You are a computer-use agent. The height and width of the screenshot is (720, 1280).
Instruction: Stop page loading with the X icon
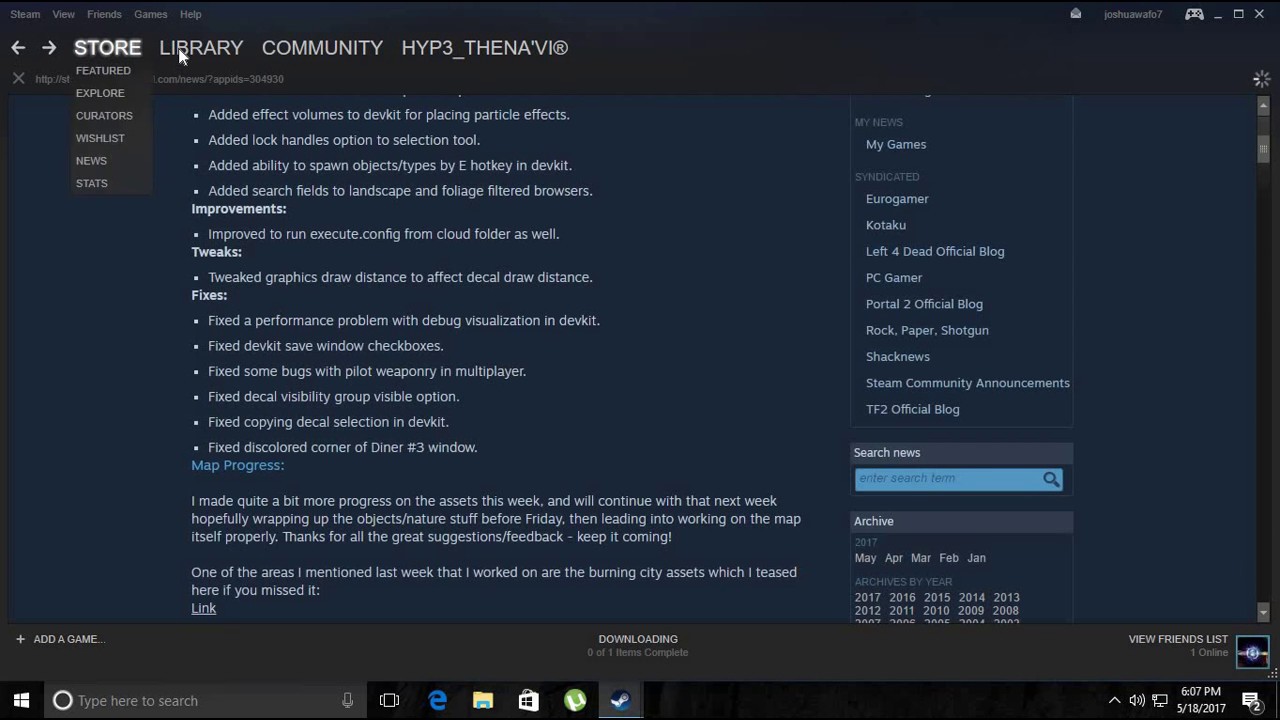[18, 78]
